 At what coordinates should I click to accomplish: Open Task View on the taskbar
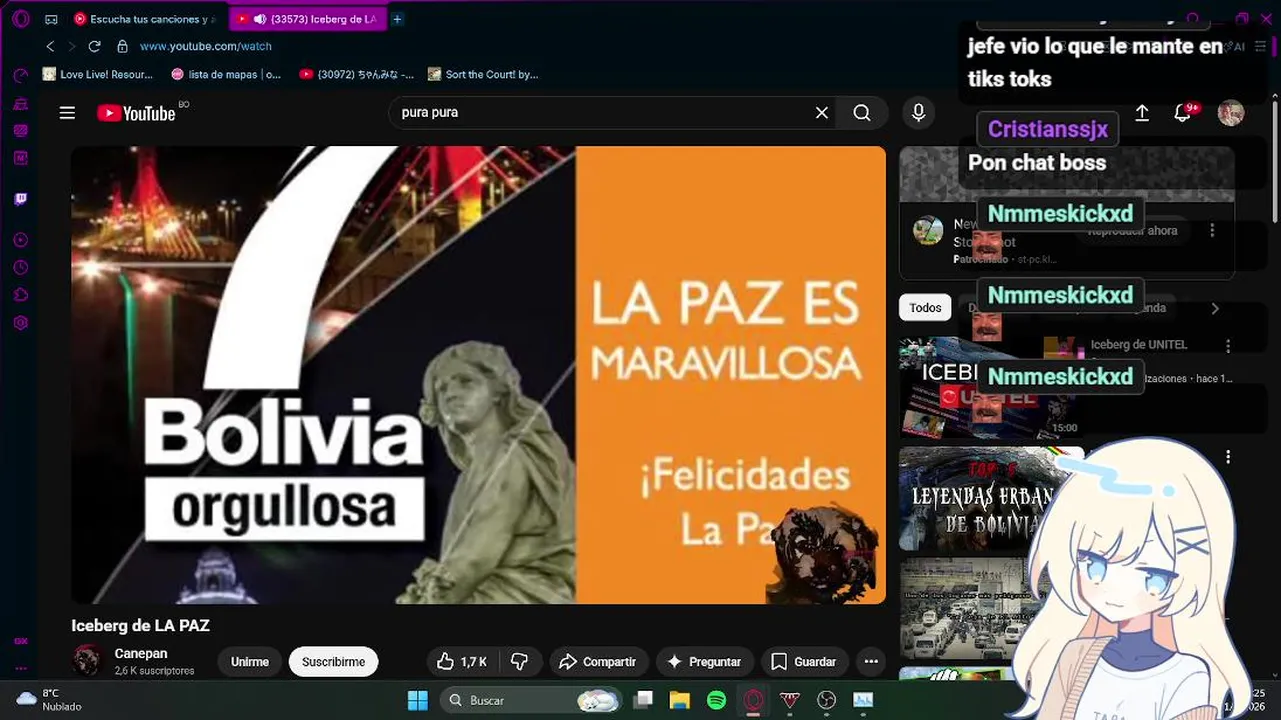tap(644, 700)
